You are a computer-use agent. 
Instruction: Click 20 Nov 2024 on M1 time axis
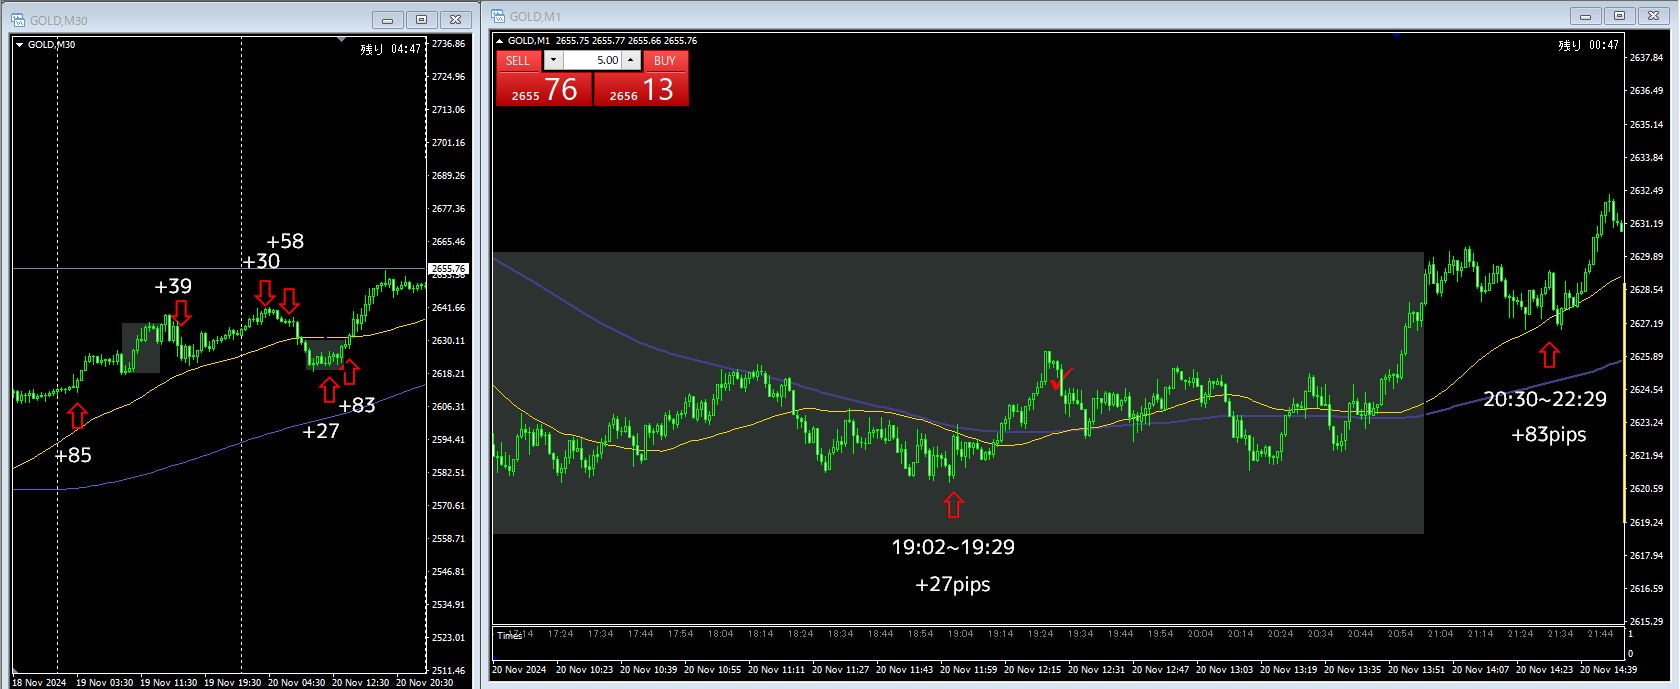[520, 669]
